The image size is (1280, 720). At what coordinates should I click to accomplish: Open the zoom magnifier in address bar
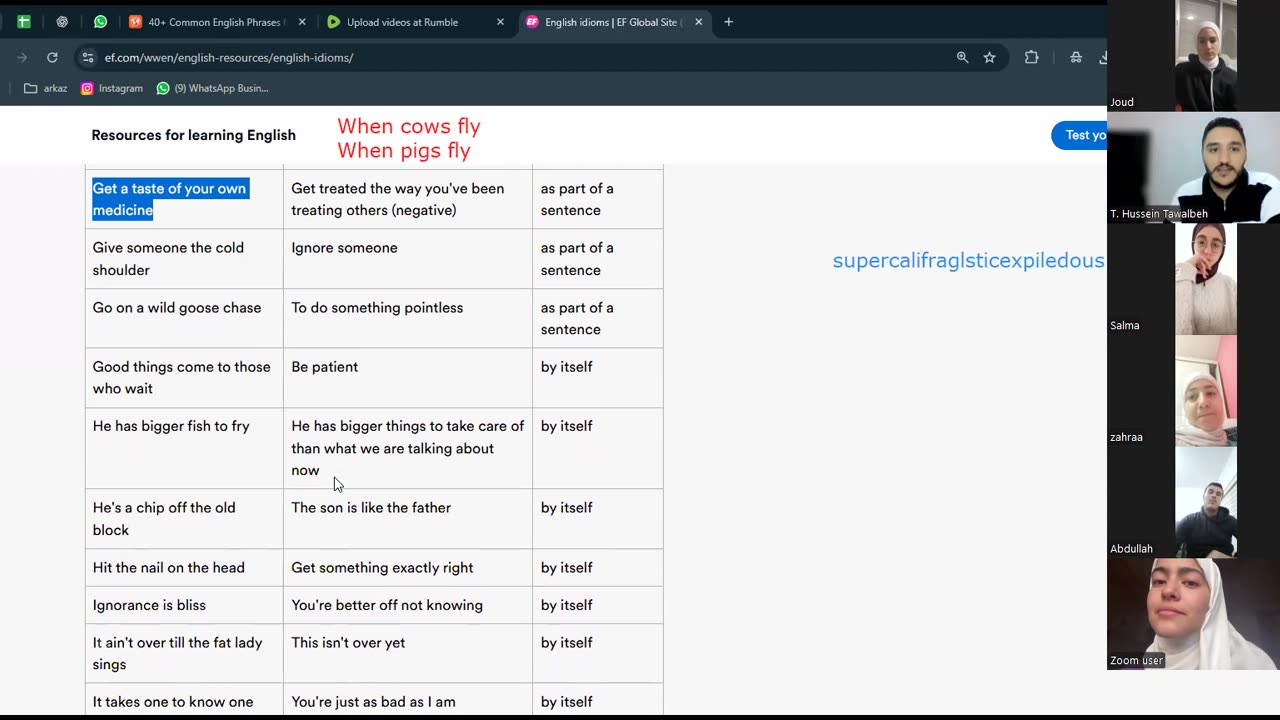click(962, 57)
